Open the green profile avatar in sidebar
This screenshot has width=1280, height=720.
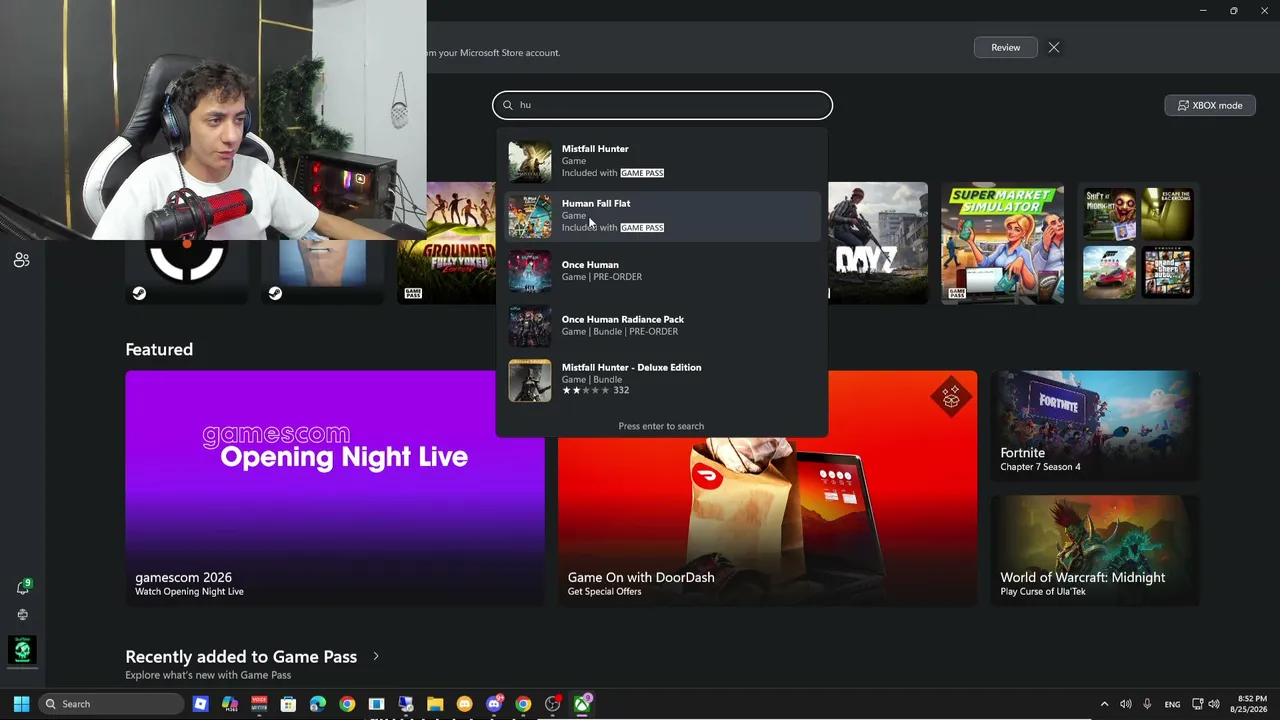pos(22,650)
